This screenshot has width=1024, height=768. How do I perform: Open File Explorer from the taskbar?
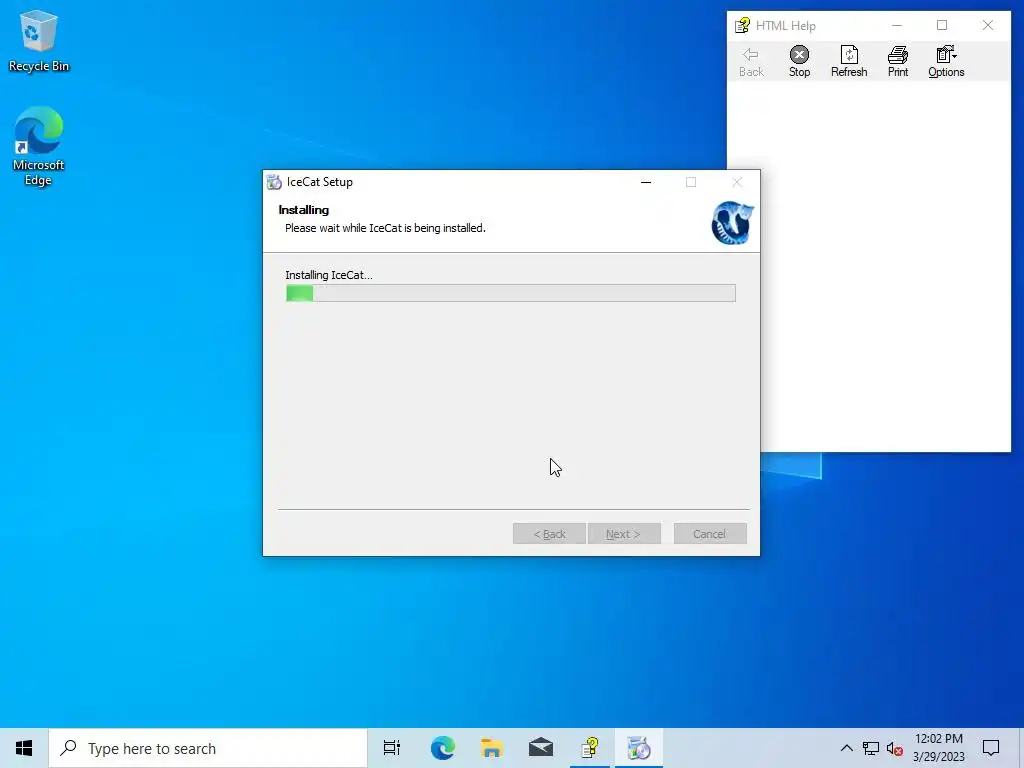click(x=491, y=748)
